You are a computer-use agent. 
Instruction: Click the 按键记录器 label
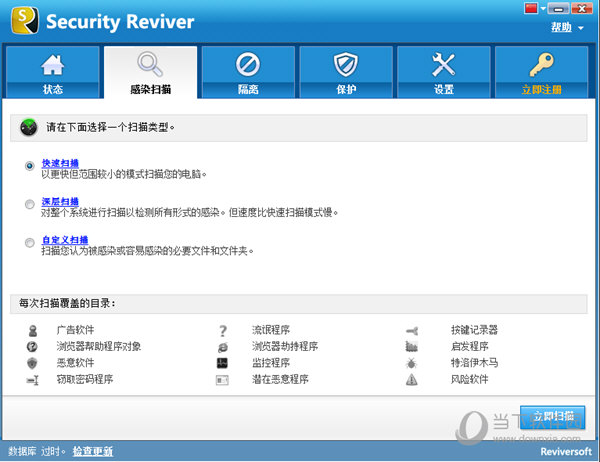click(474, 330)
